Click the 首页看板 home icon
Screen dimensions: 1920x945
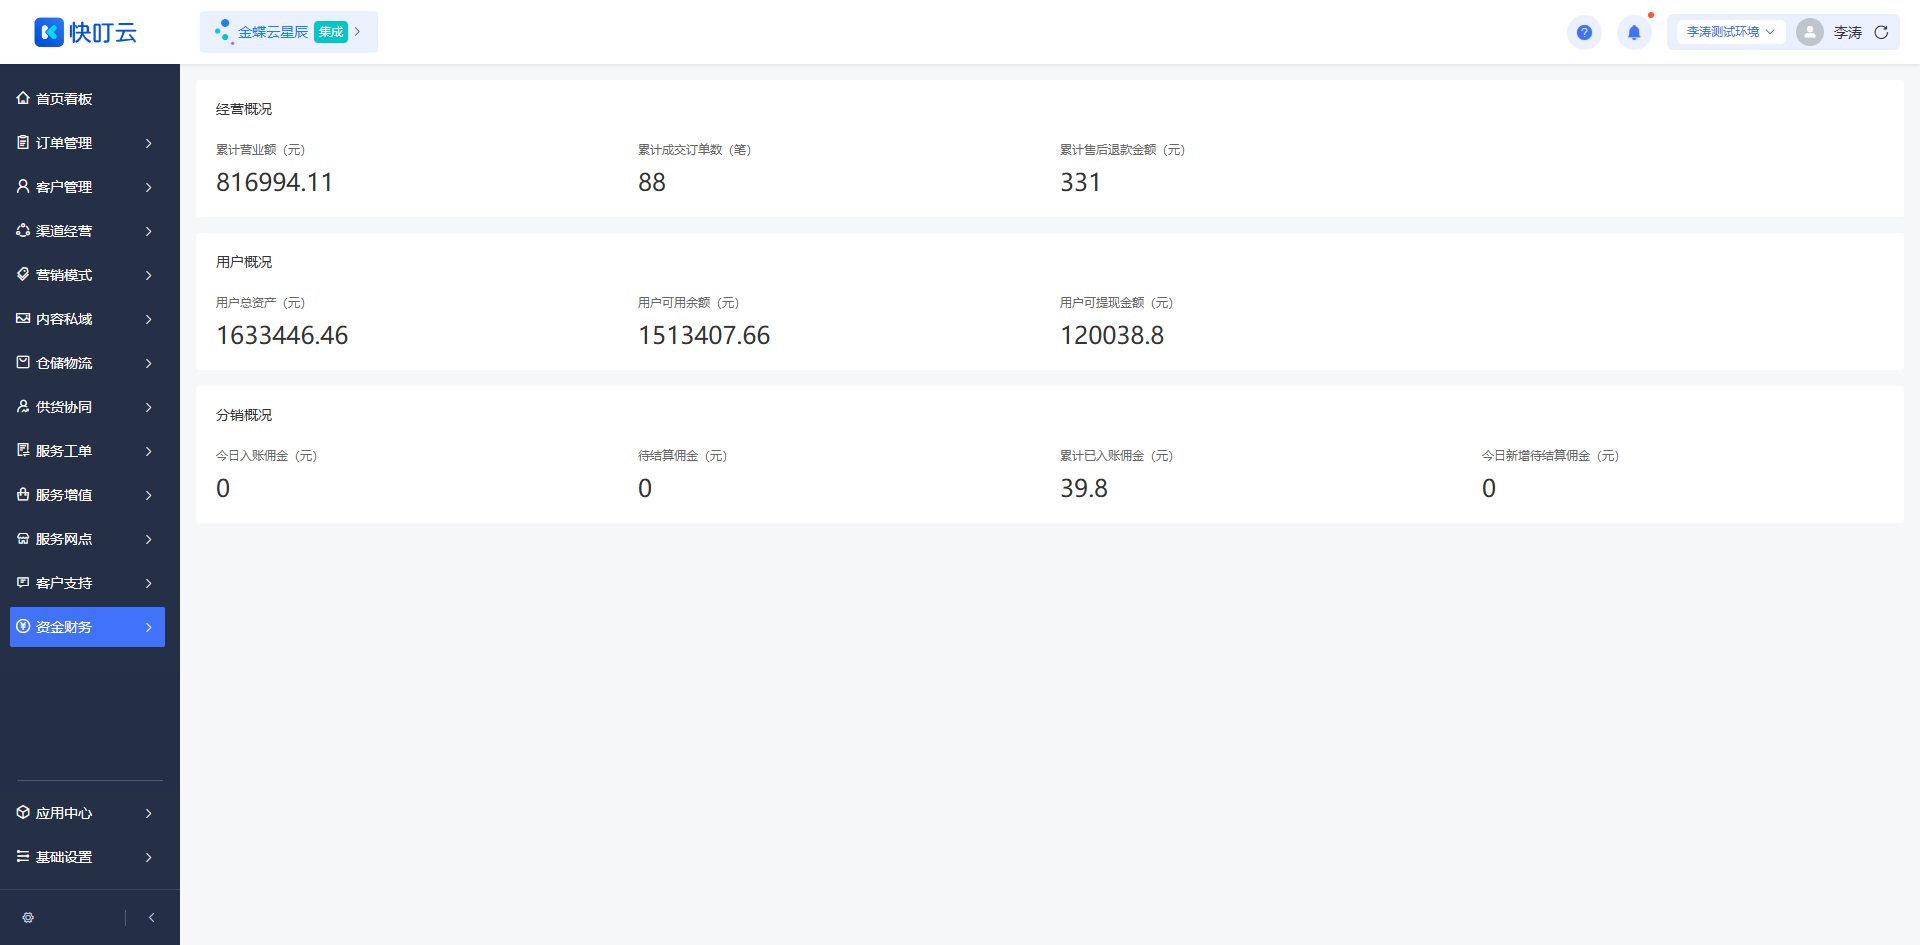tap(23, 98)
